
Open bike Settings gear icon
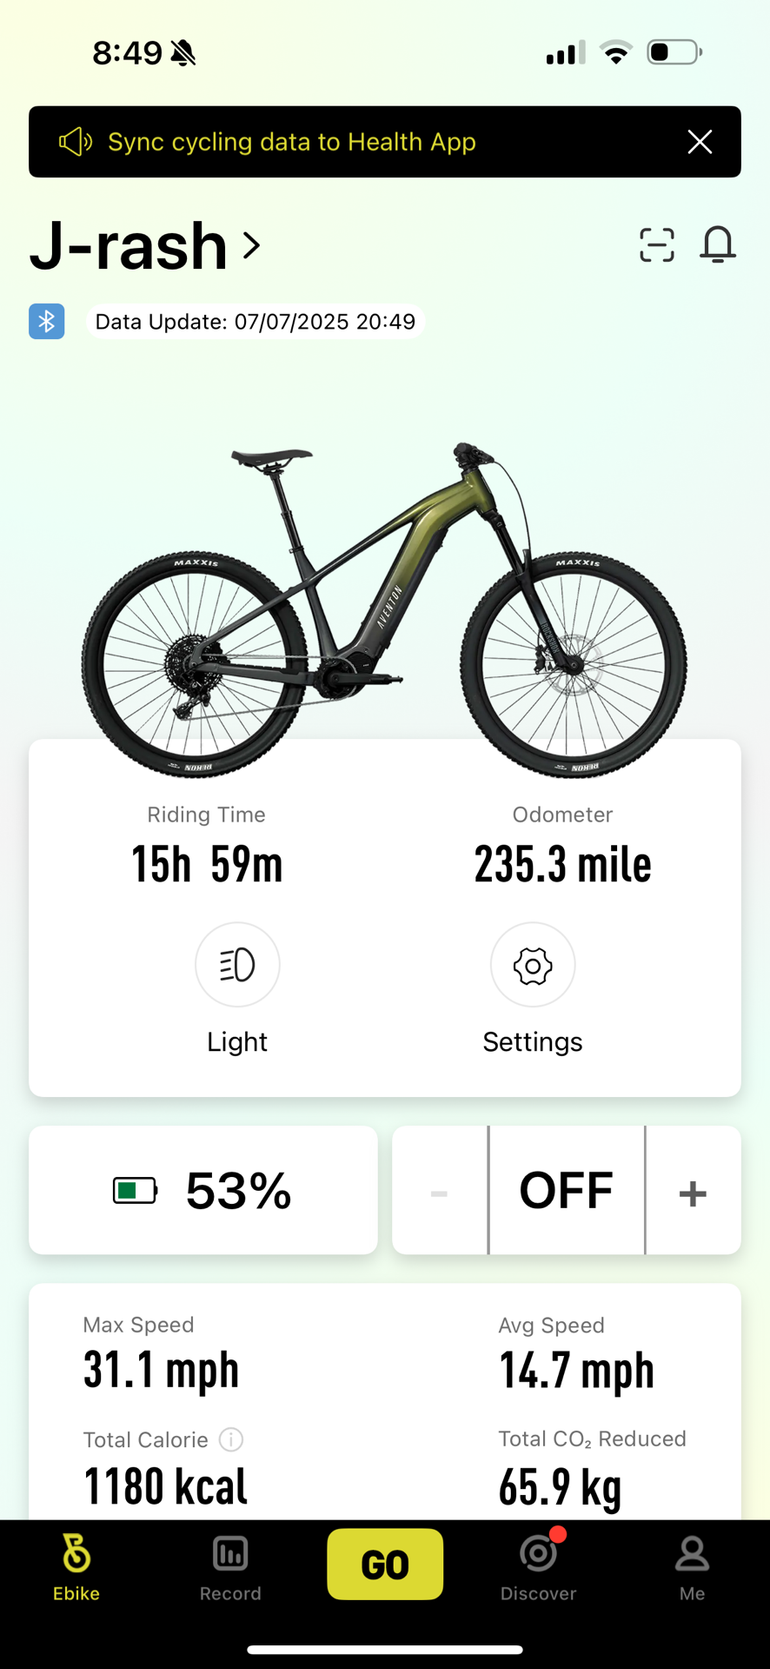pos(532,965)
